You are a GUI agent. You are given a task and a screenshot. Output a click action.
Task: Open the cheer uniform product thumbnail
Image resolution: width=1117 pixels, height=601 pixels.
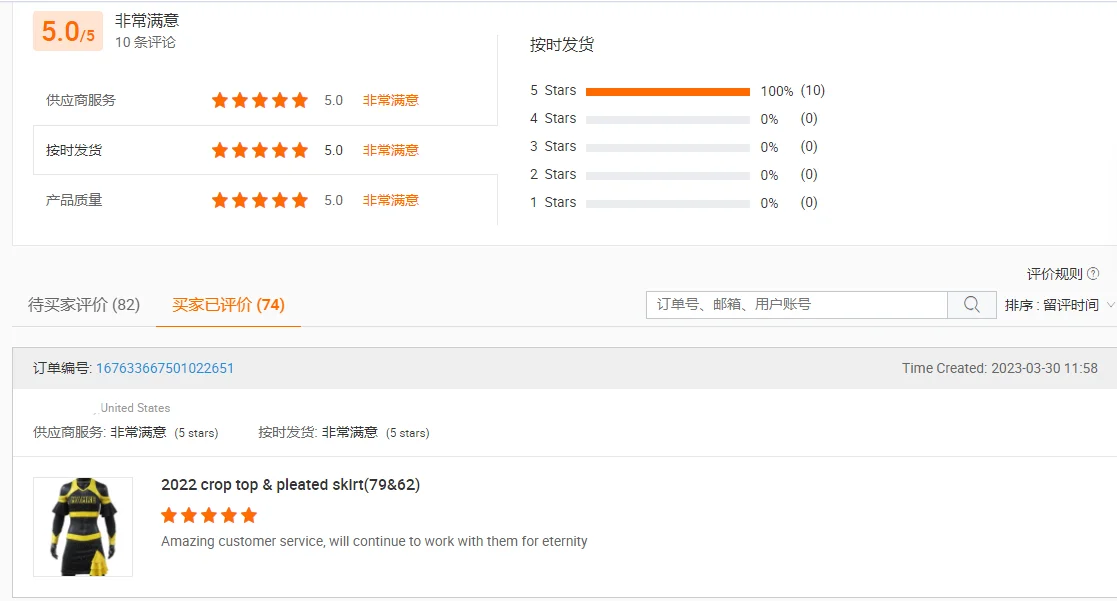point(83,527)
